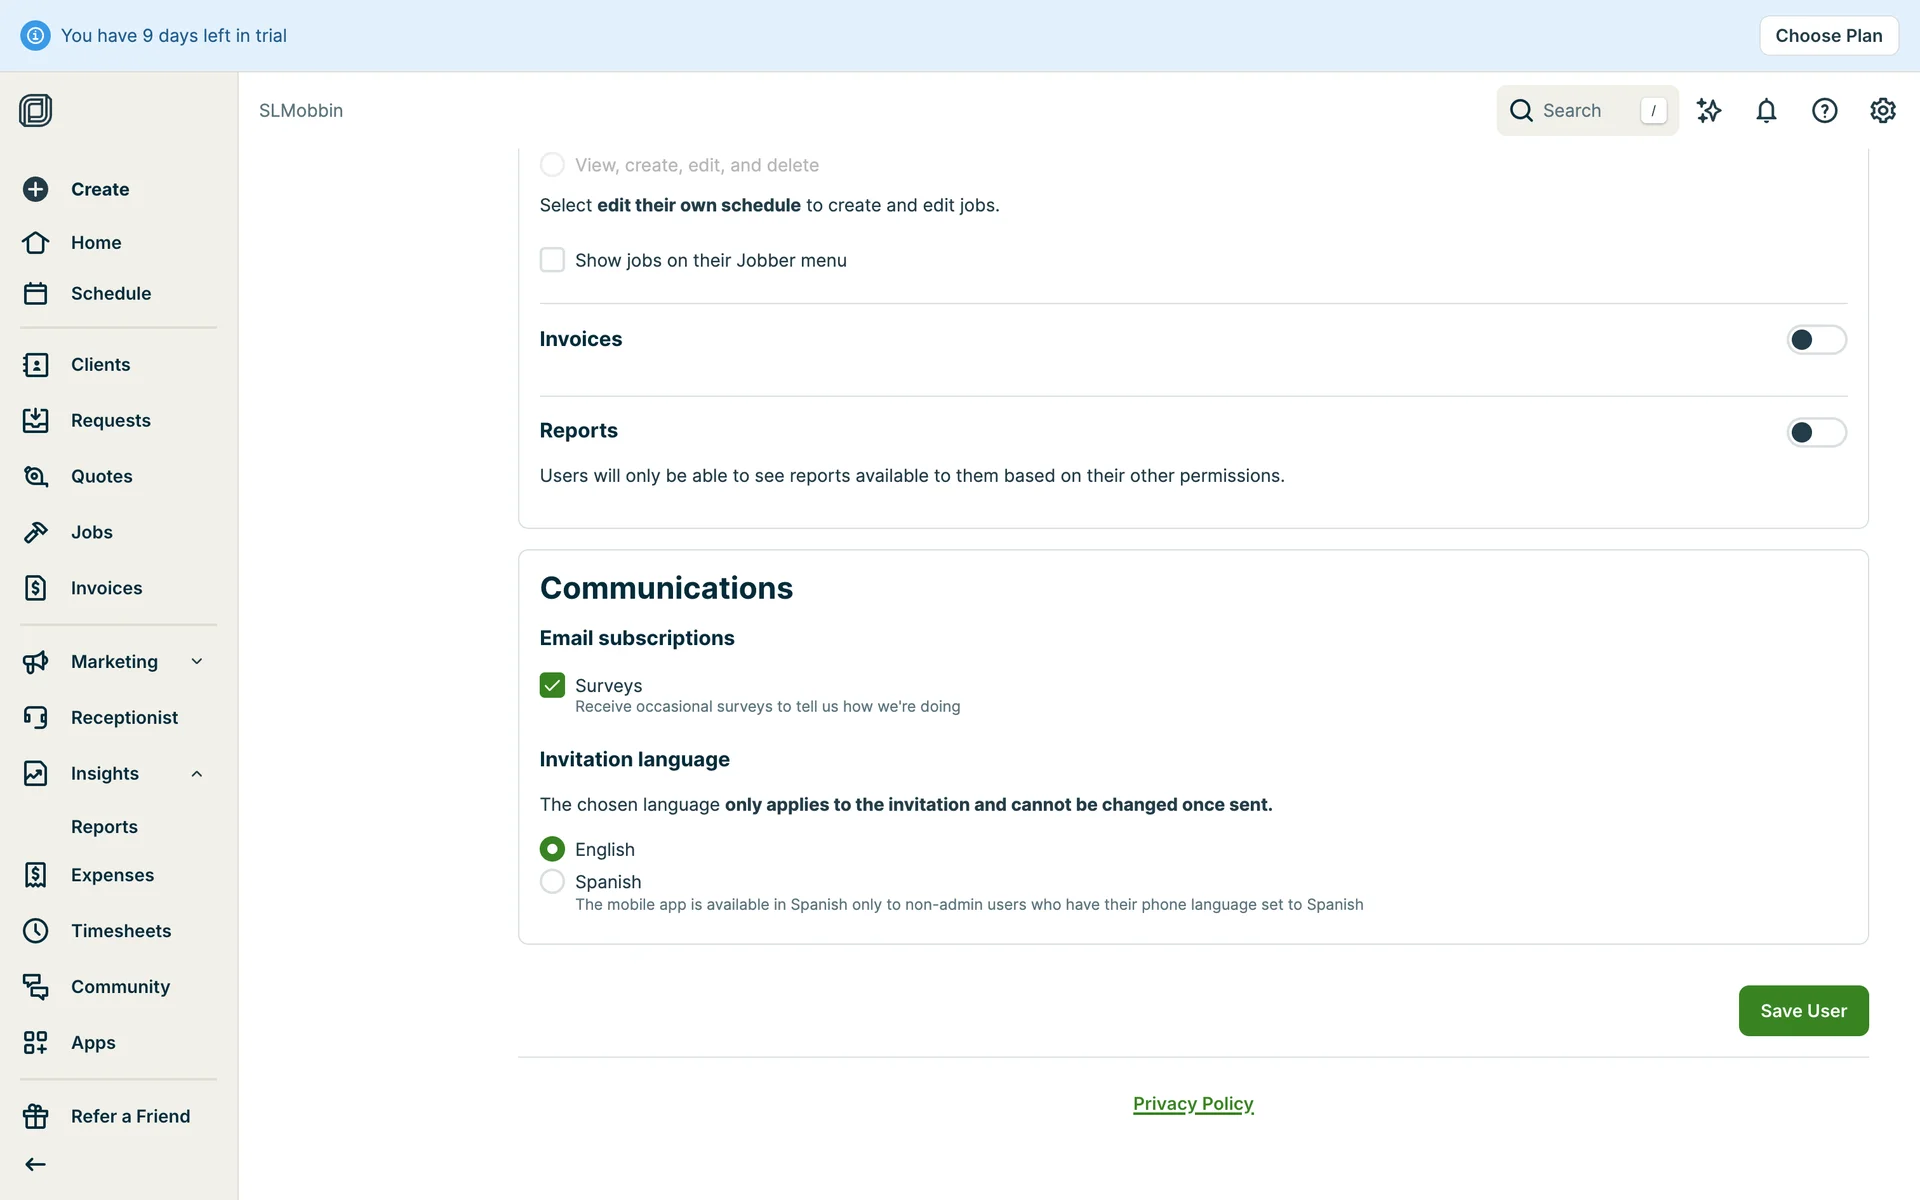Click the sparkle AI assistant icon
1920x1200 pixels.
[x=1709, y=111]
